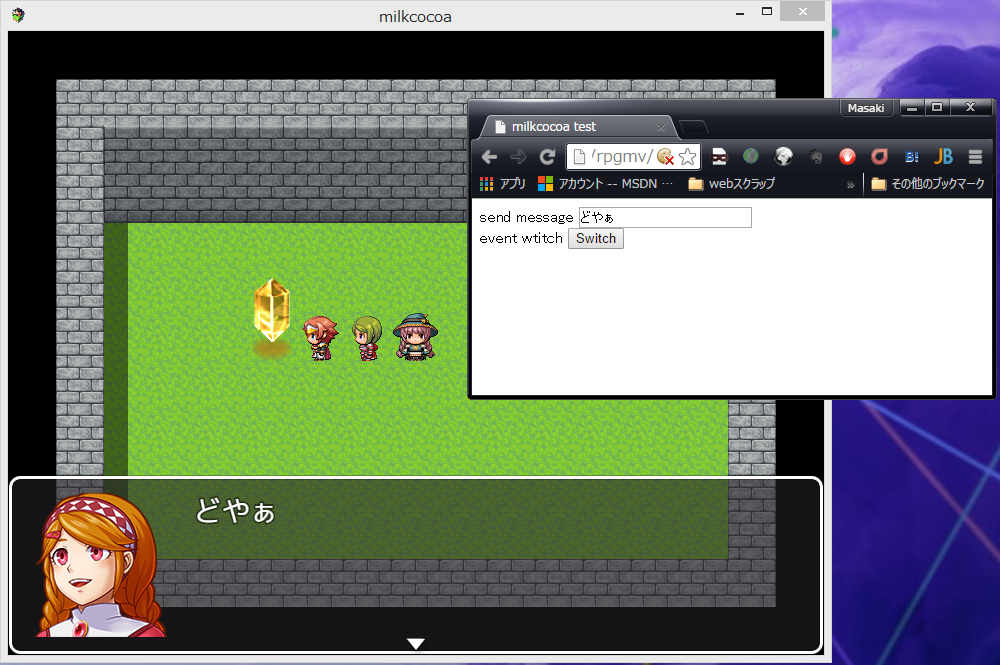Click the page reload icon in Chrome toolbar

coord(547,156)
